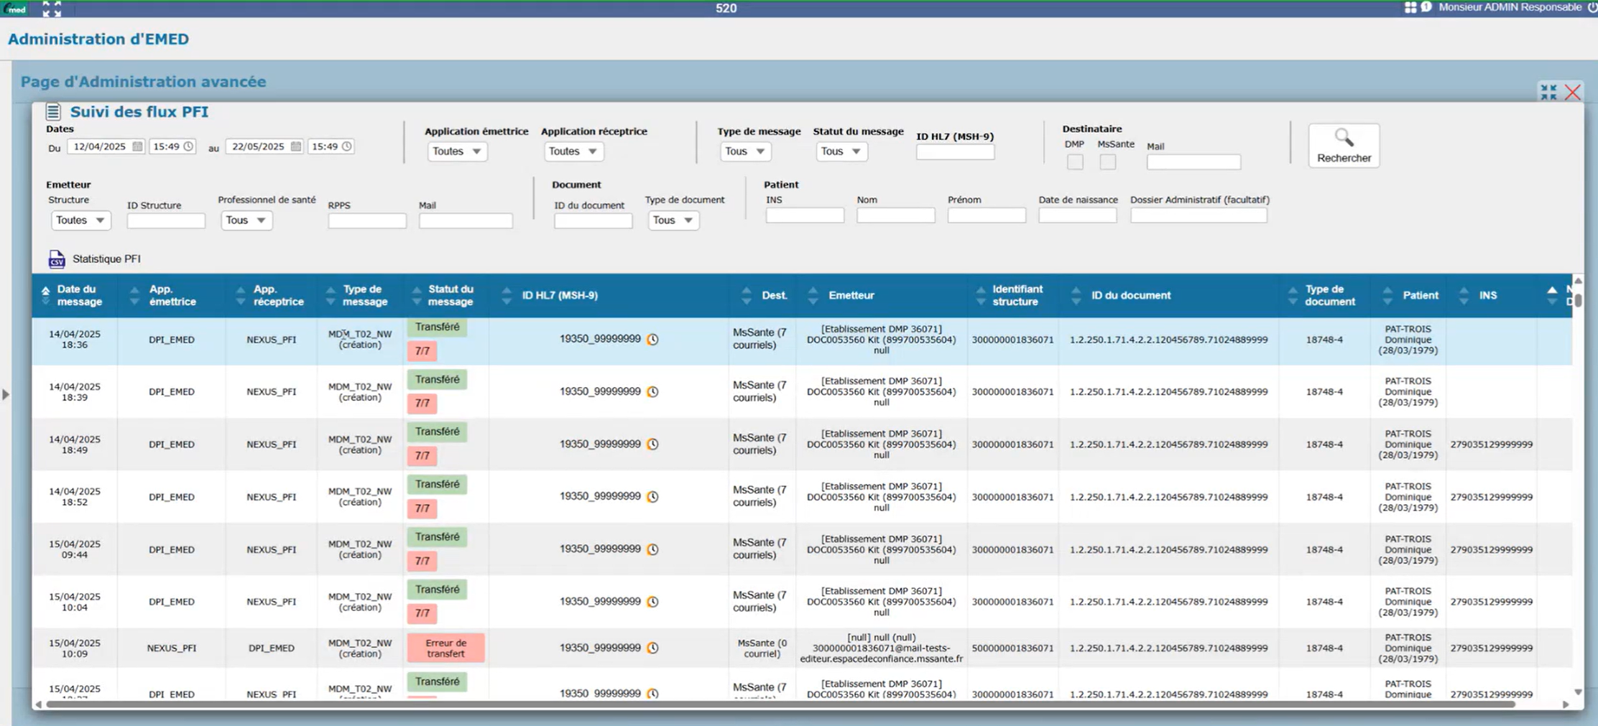Enable the DMP destinataire checkbox

[x=1075, y=162]
